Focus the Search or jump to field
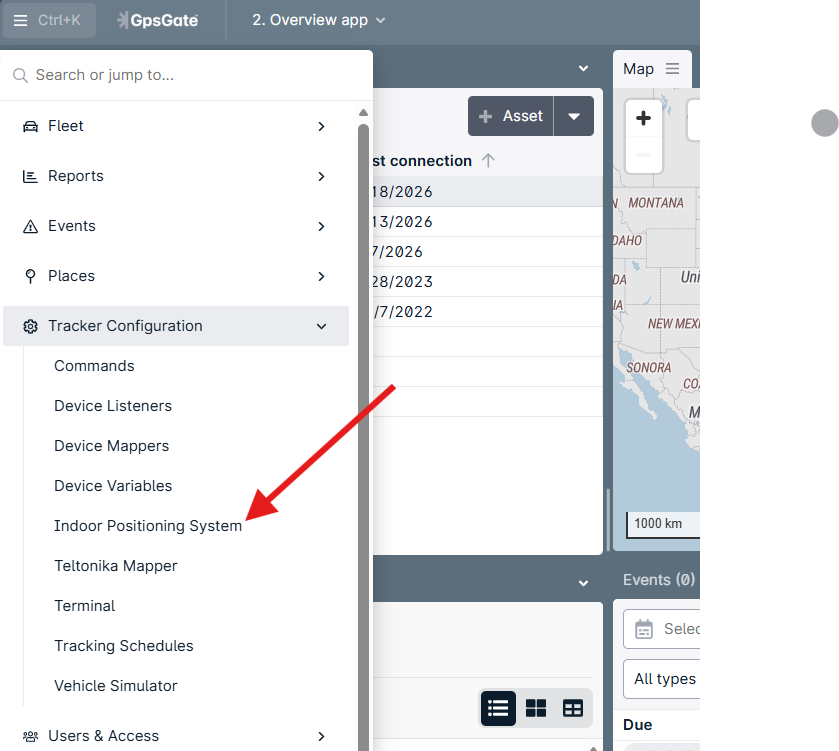839x751 pixels. 186,75
